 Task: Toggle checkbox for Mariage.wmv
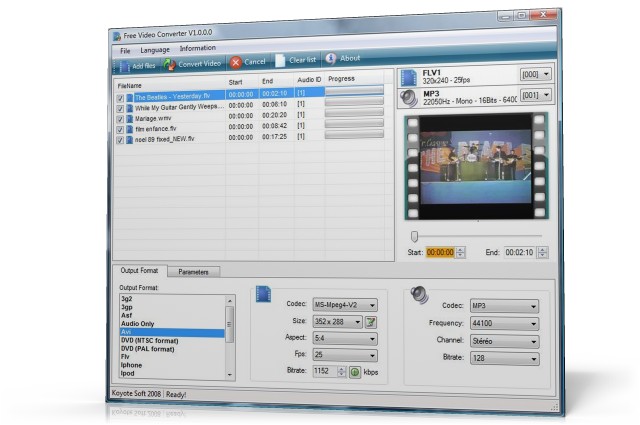tap(120, 117)
